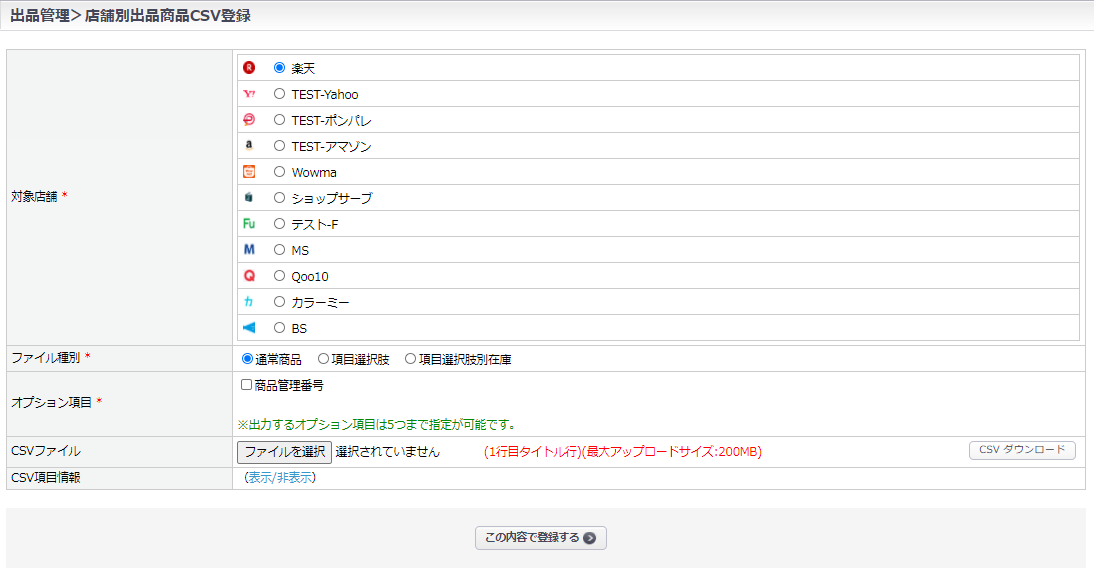The image size is (1094, 577).
Task: Click the Ponpare store logo icon
Action: (x=249, y=120)
